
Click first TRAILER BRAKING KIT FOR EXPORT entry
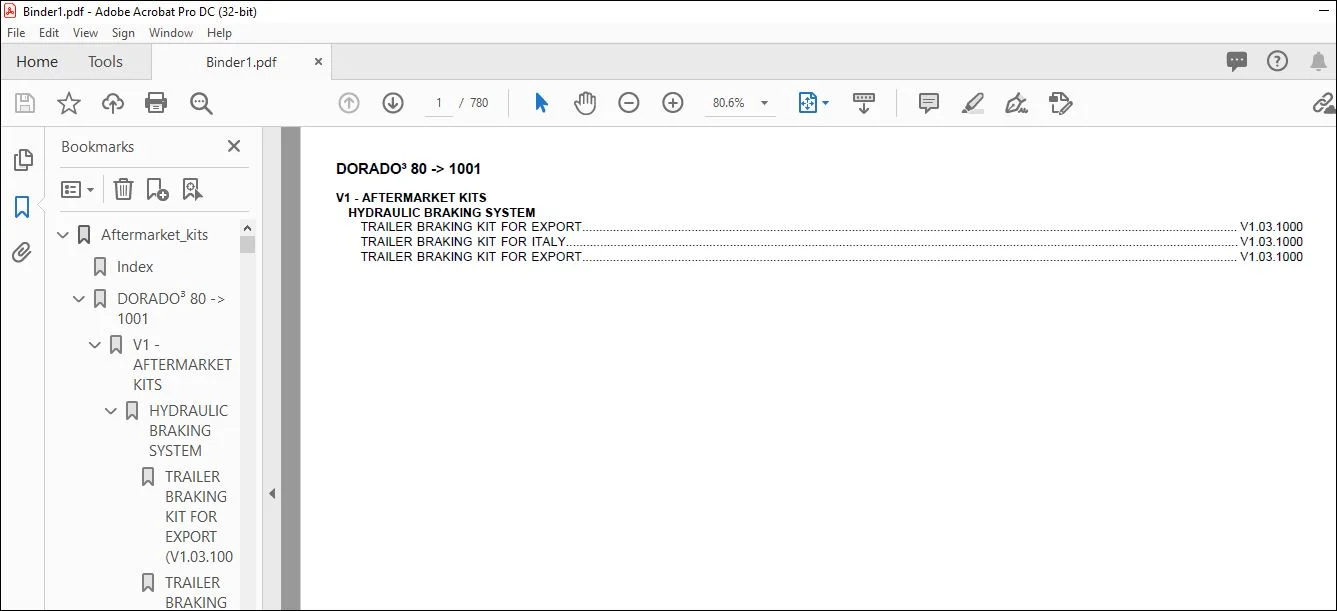471,227
